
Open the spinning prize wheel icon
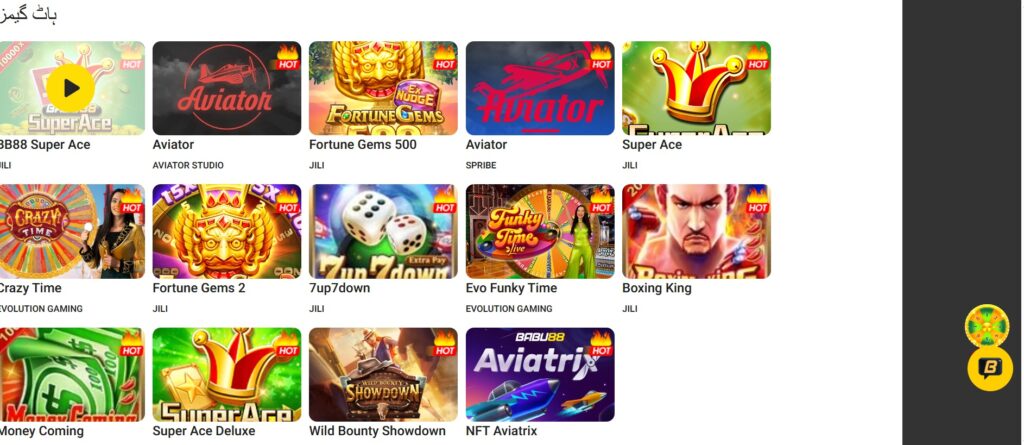987,325
